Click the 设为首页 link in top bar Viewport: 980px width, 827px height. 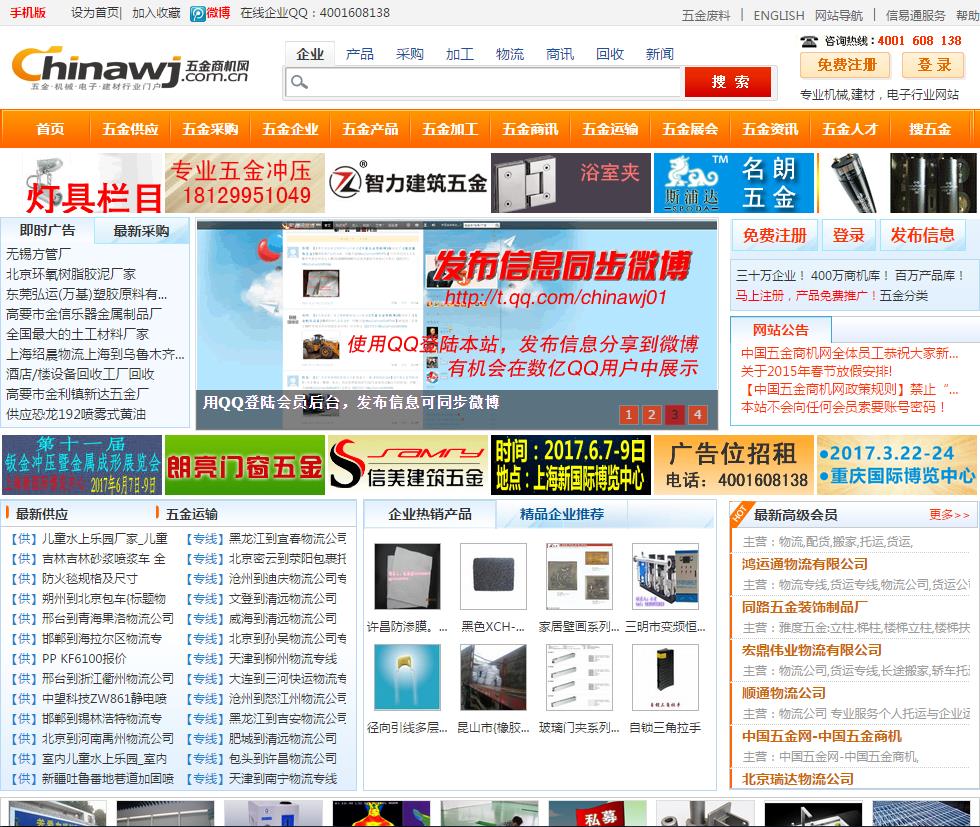click(x=94, y=13)
